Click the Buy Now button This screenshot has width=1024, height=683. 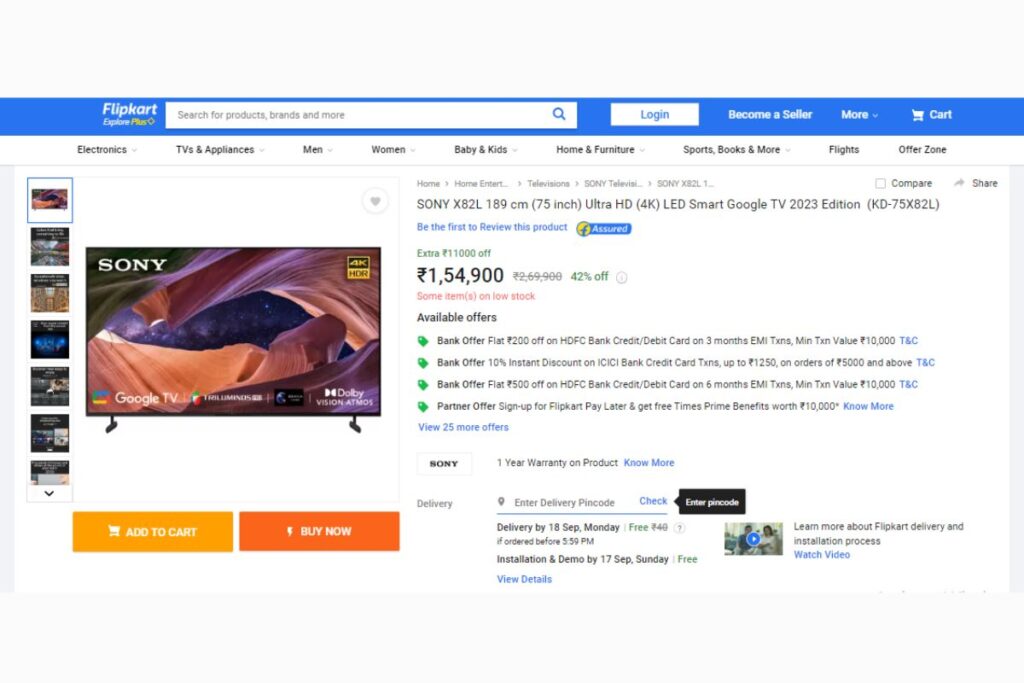pos(319,532)
